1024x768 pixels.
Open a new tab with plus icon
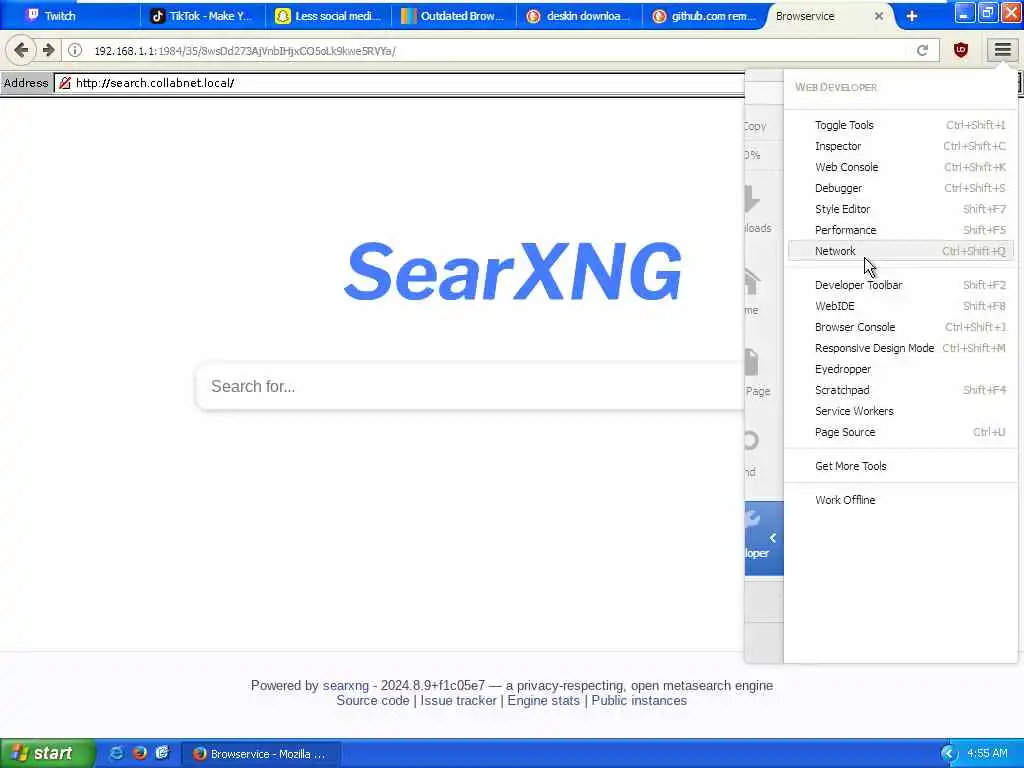(912, 16)
